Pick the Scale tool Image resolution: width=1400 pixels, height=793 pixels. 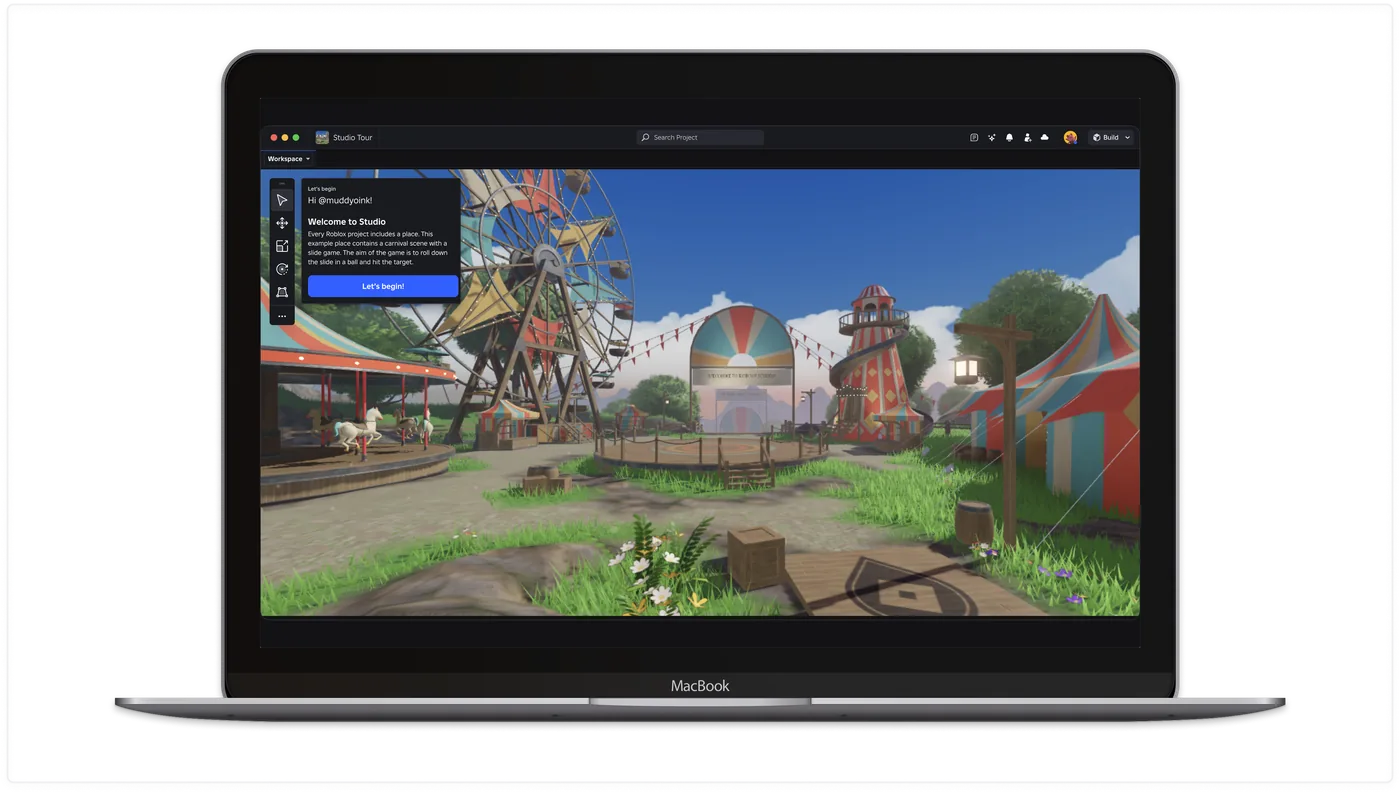282,246
